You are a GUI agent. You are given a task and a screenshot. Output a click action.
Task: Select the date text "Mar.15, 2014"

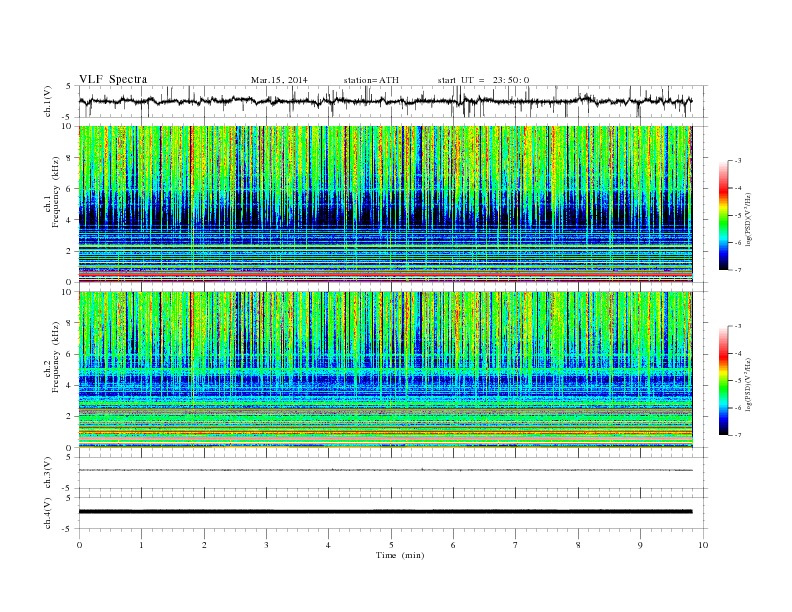coord(279,80)
